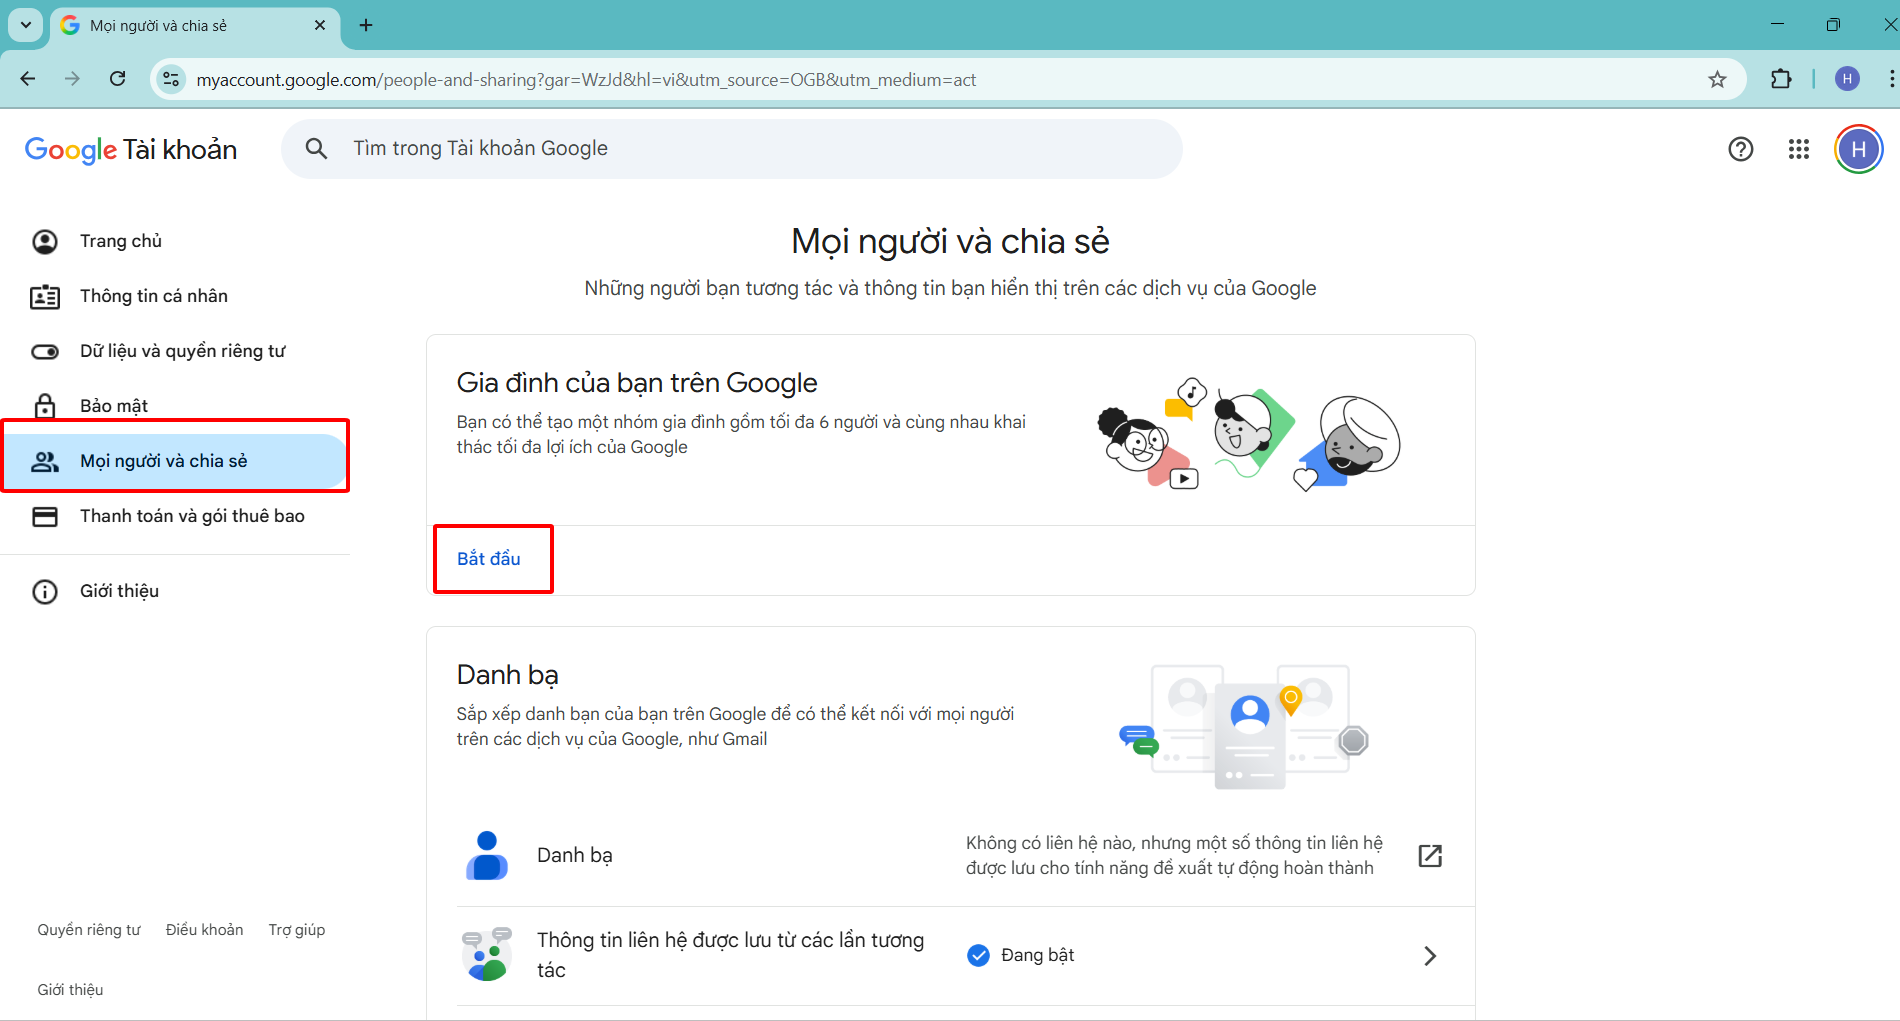
Task: Click the Bảo mật lock icon
Action: click(x=45, y=406)
